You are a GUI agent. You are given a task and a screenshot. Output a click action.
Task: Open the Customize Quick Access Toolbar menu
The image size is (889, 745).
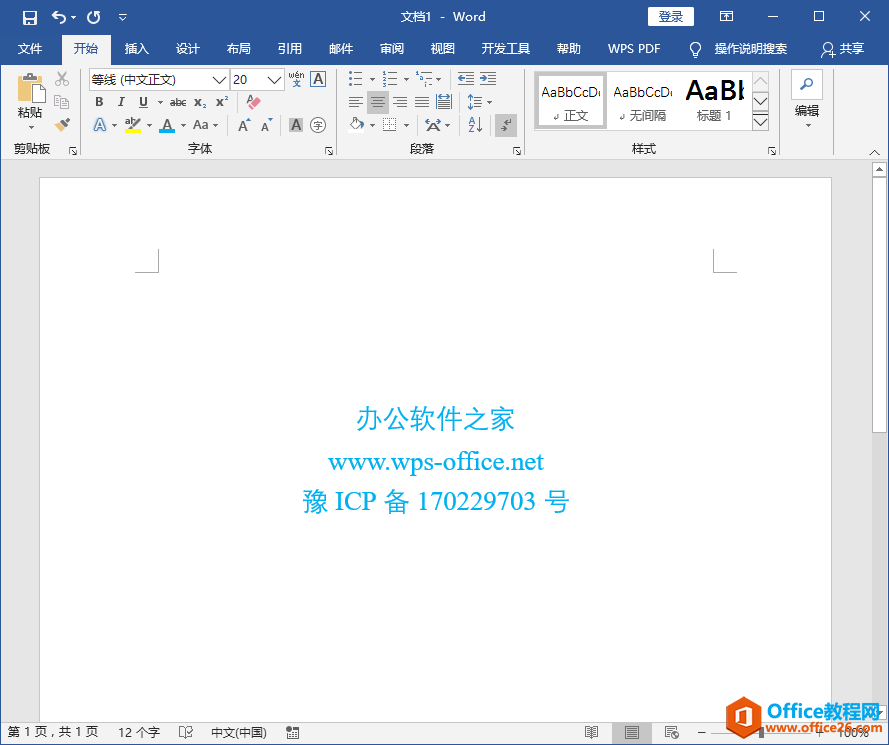click(122, 18)
